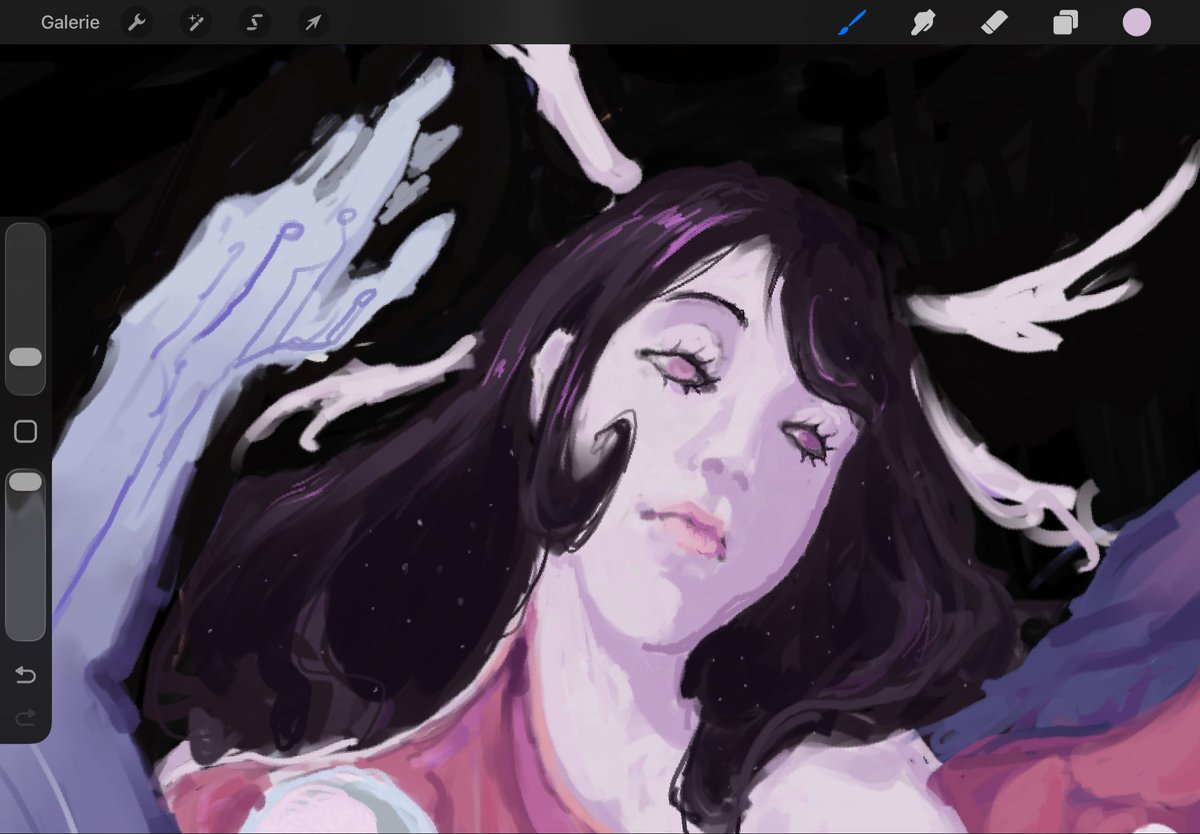
Task: Activate the Selection S-shaped tool
Action: 254,22
